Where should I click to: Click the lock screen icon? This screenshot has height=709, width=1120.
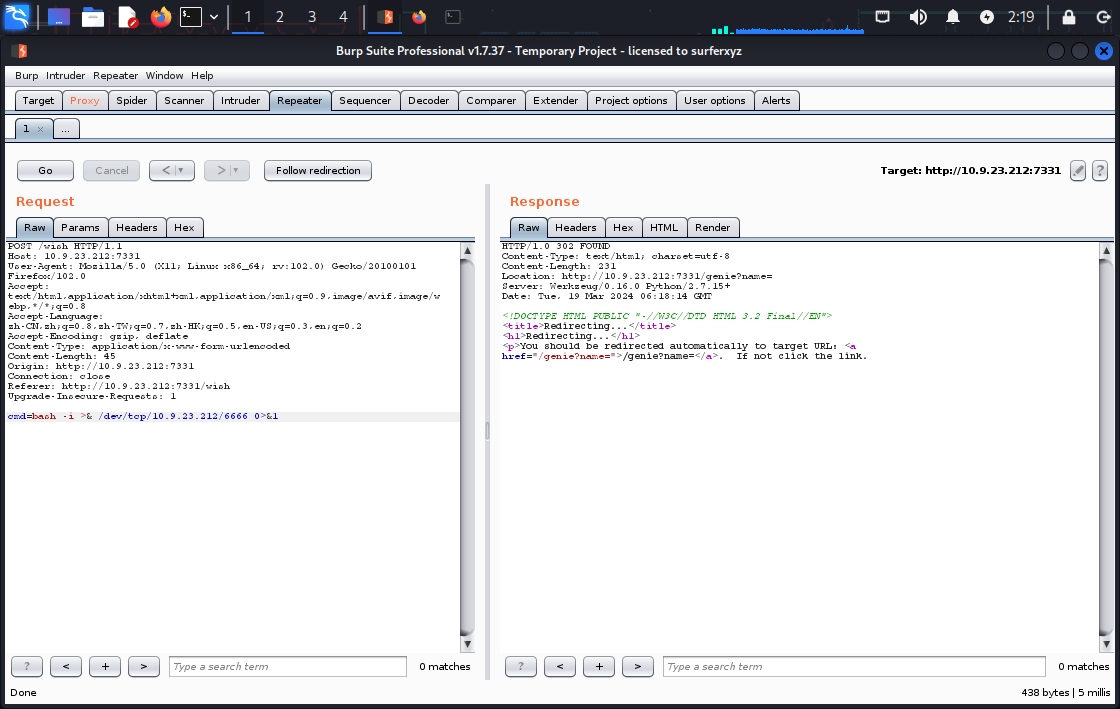click(x=1069, y=16)
